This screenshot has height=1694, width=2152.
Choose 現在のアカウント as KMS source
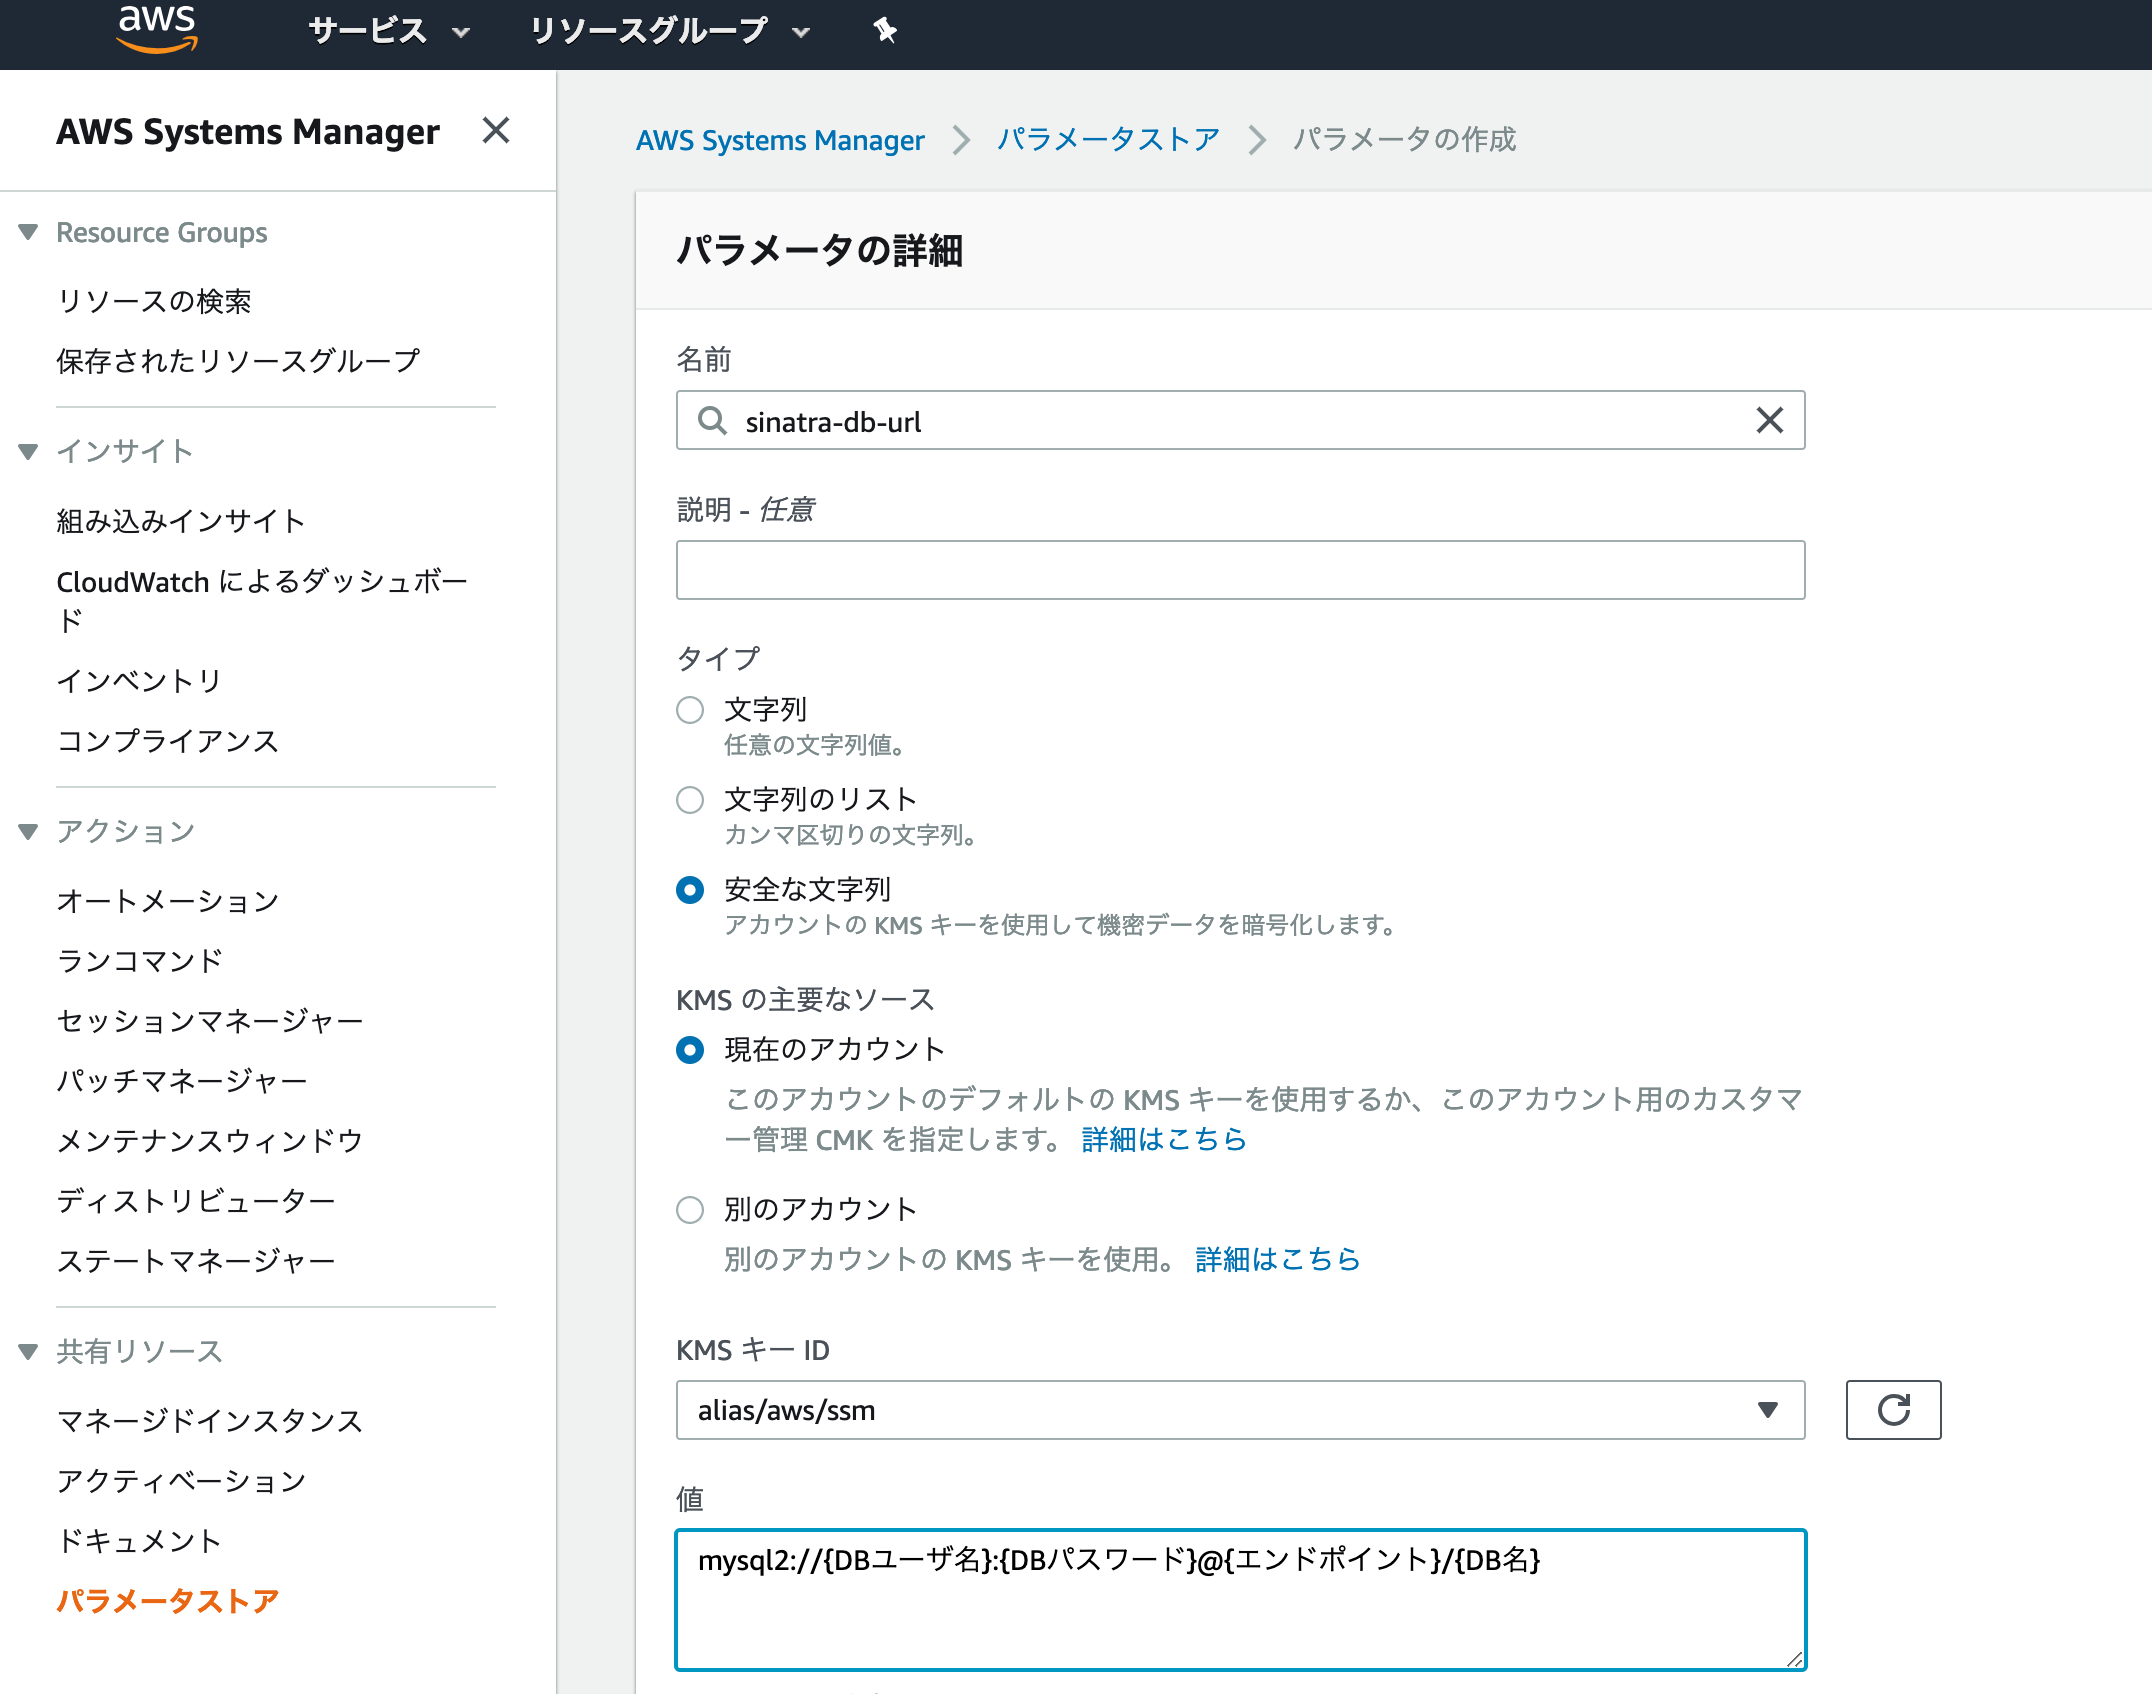690,1050
